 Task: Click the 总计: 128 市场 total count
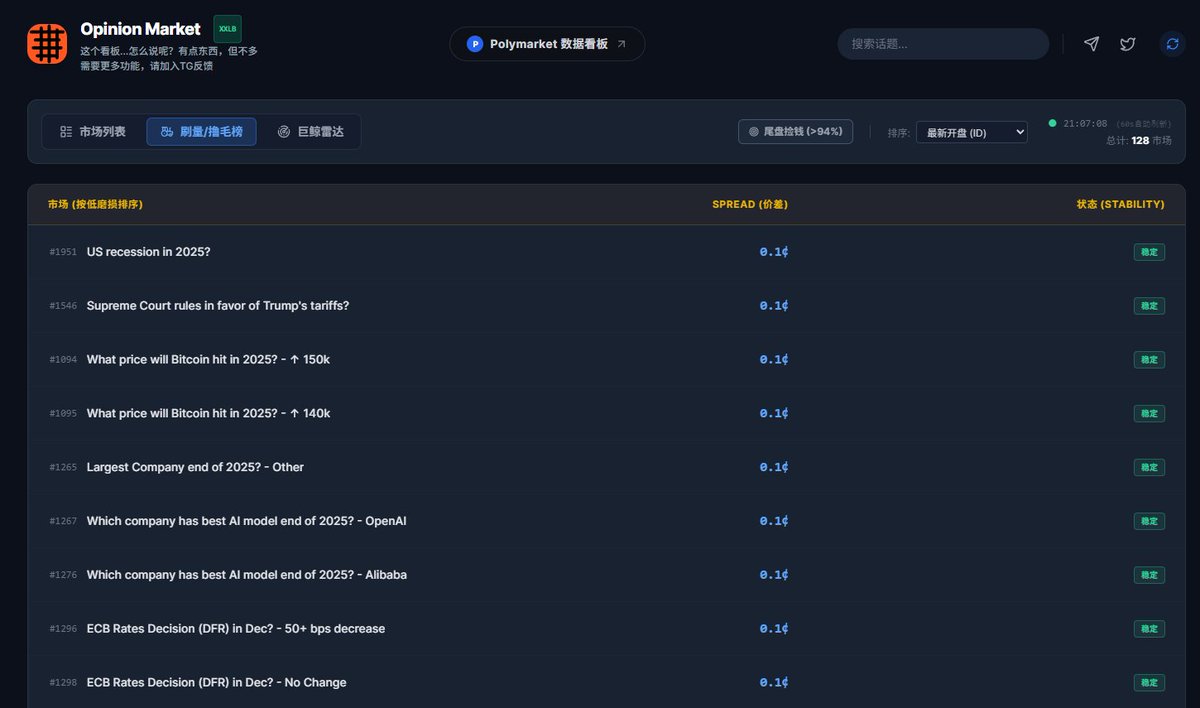pos(1139,141)
